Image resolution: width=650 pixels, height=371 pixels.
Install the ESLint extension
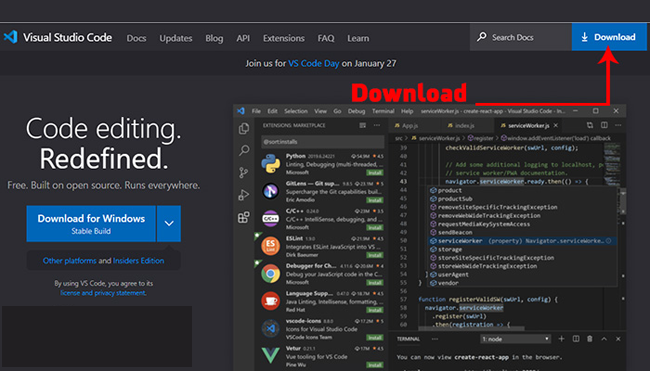click(375, 255)
